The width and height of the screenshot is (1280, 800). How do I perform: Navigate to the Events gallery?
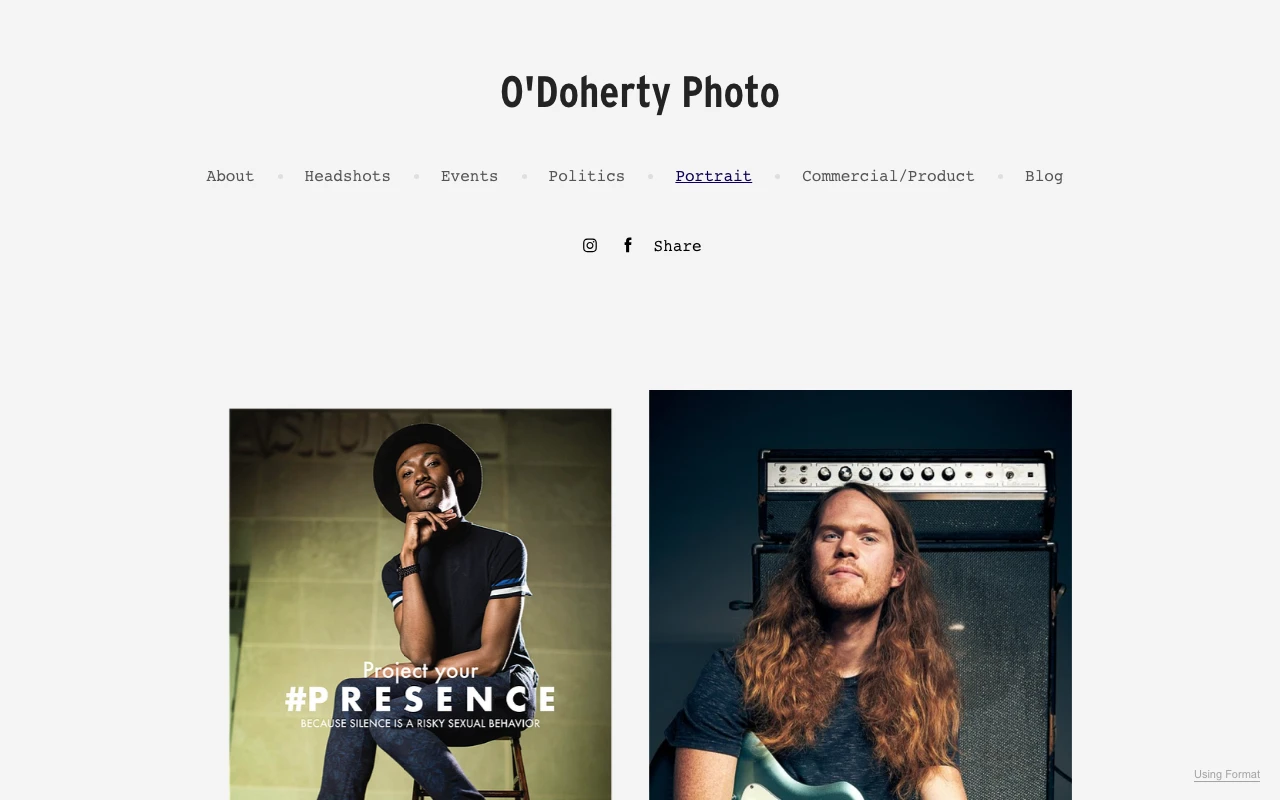pyautogui.click(x=469, y=176)
